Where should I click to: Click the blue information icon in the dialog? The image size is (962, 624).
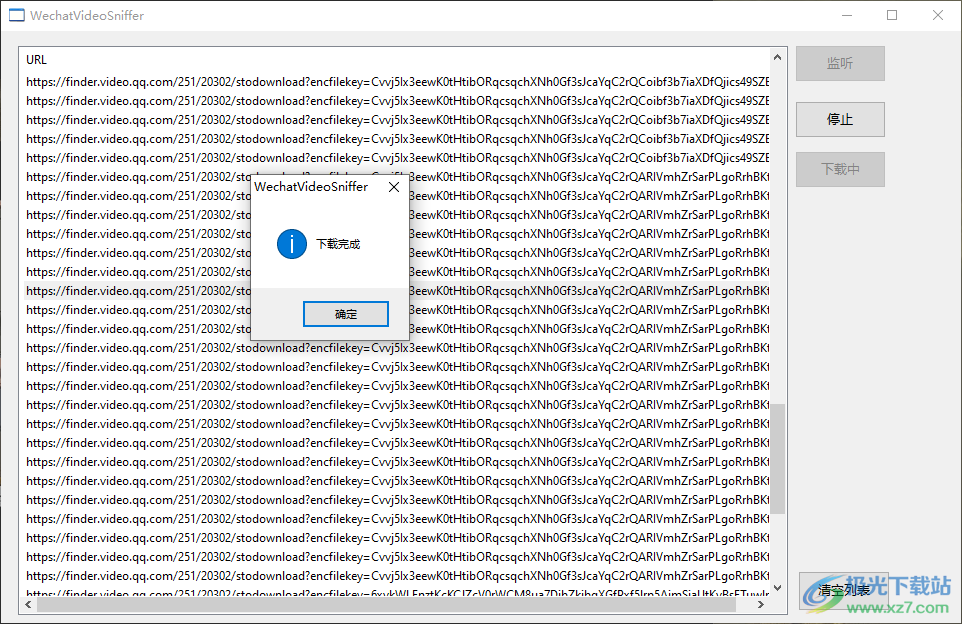[x=292, y=244]
